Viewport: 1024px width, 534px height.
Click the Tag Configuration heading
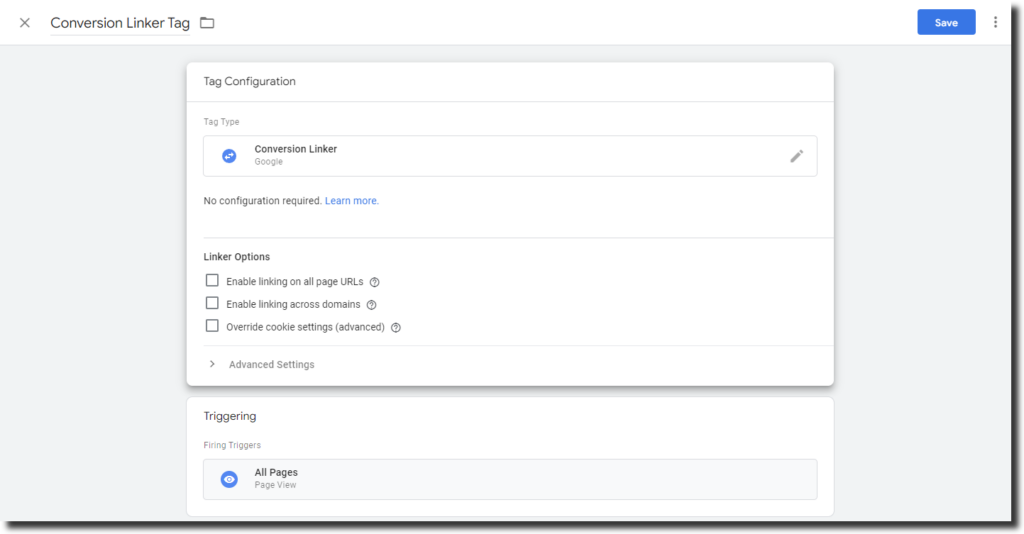tap(249, 82)
